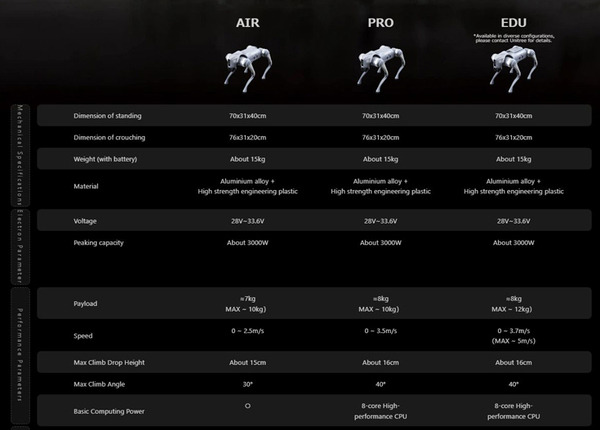Click the EDU speed value 0 ~ 3.7m/s
This screenshot has height=430, width=600.
514,330
